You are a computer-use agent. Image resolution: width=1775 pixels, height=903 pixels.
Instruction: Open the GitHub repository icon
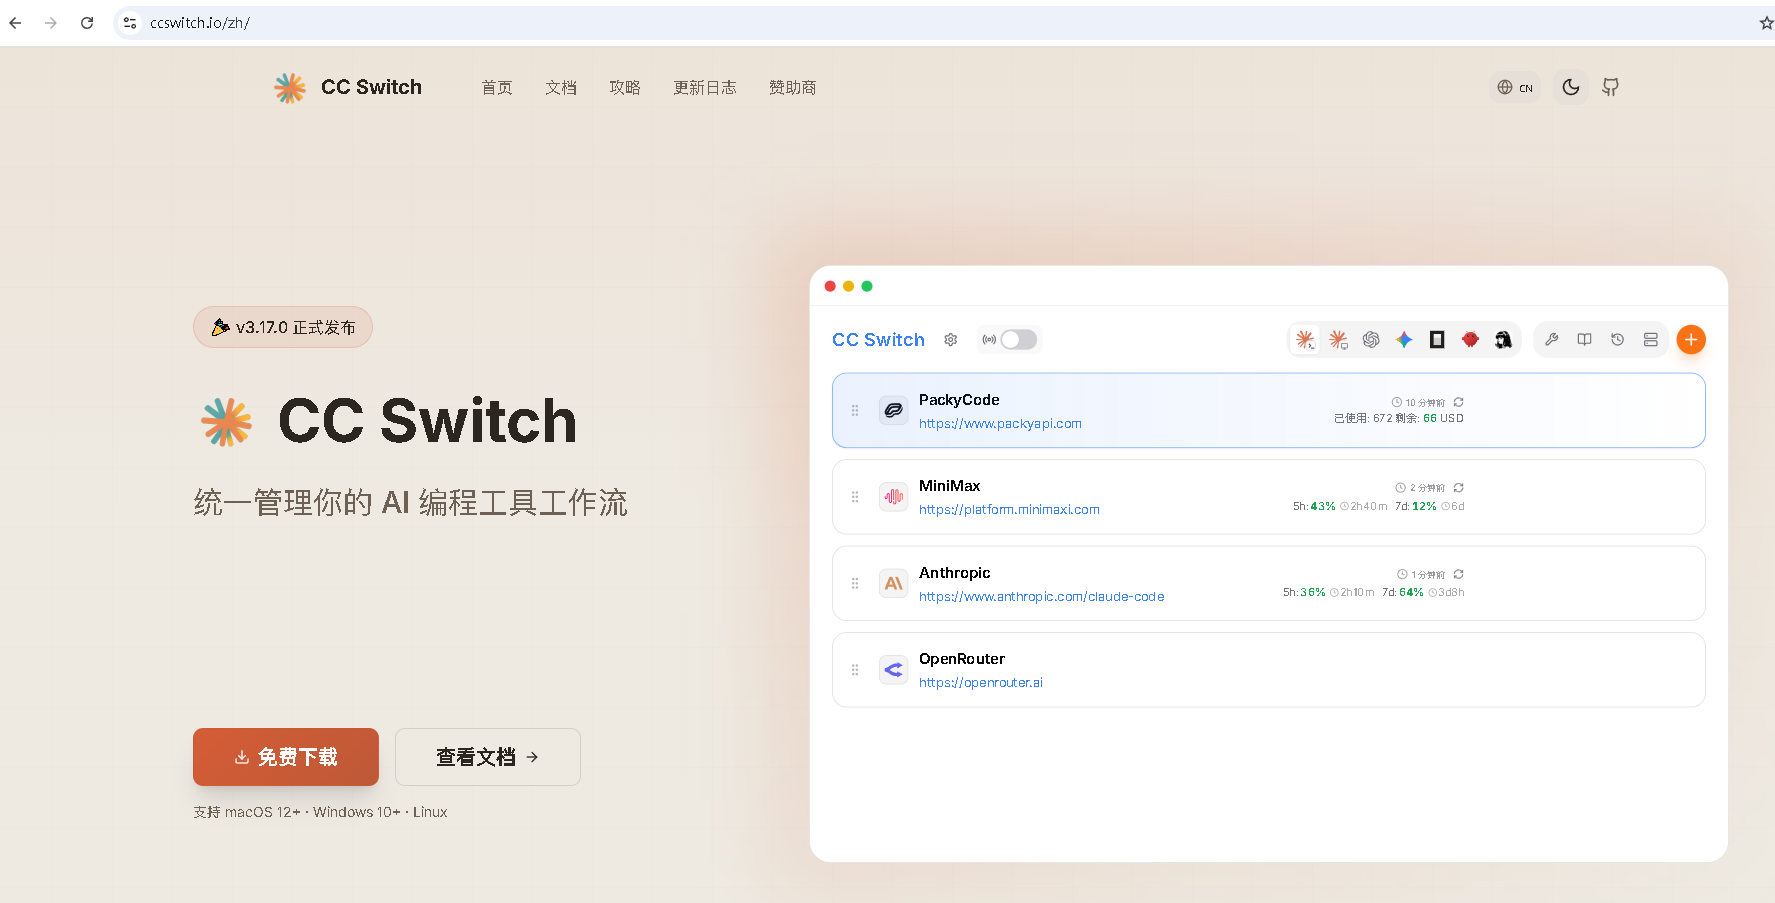tap(1610, 87)
